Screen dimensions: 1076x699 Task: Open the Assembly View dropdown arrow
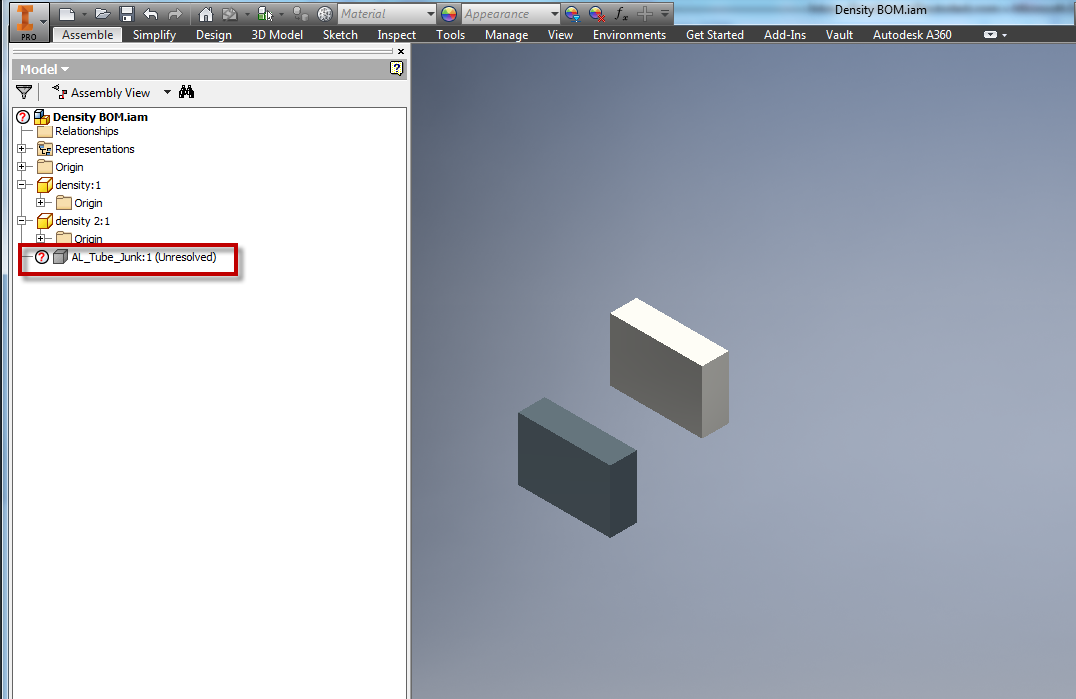pyautogui.click(x=167, y=92)
